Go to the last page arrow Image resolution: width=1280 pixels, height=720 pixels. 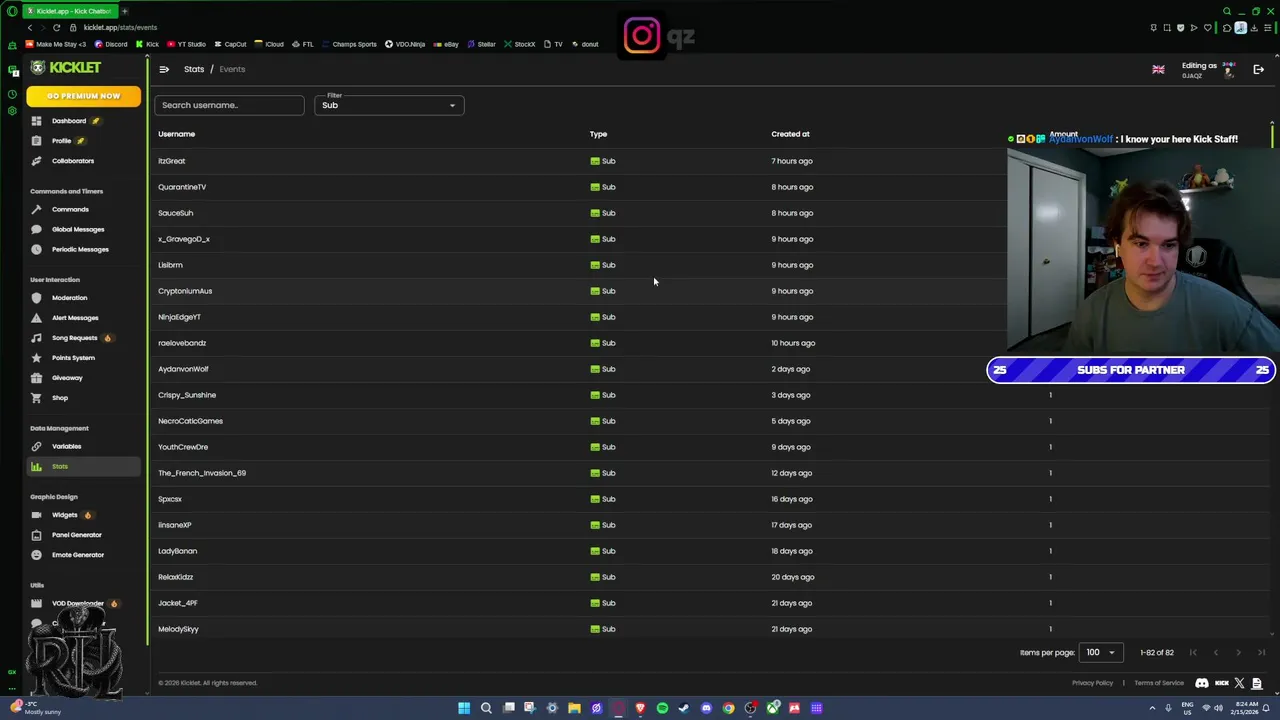tap(1261, 653)
